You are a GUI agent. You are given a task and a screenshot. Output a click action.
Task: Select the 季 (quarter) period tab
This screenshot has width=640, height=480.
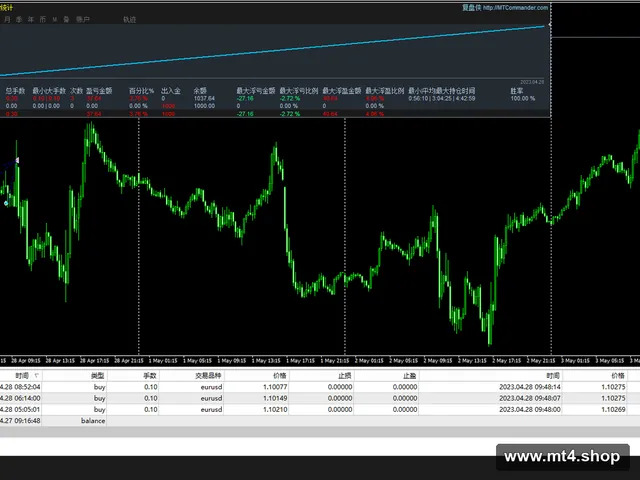19,19
